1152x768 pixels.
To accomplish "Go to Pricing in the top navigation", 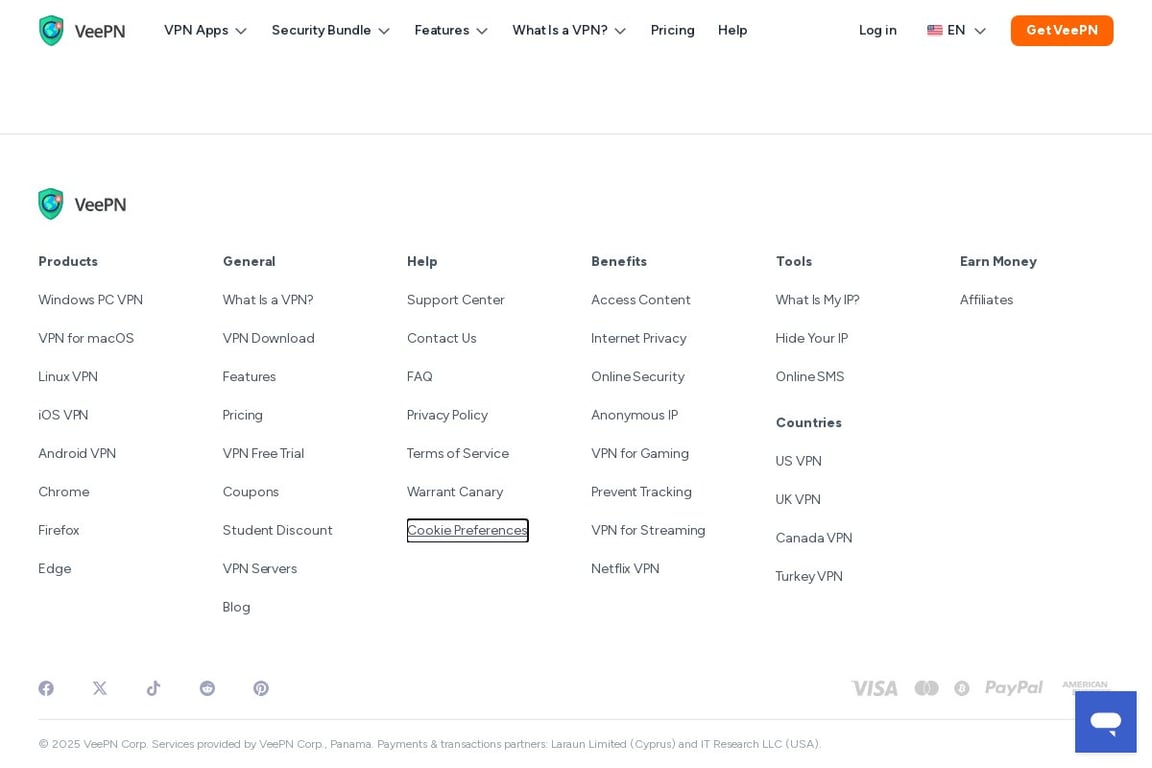I will point(672,30).
